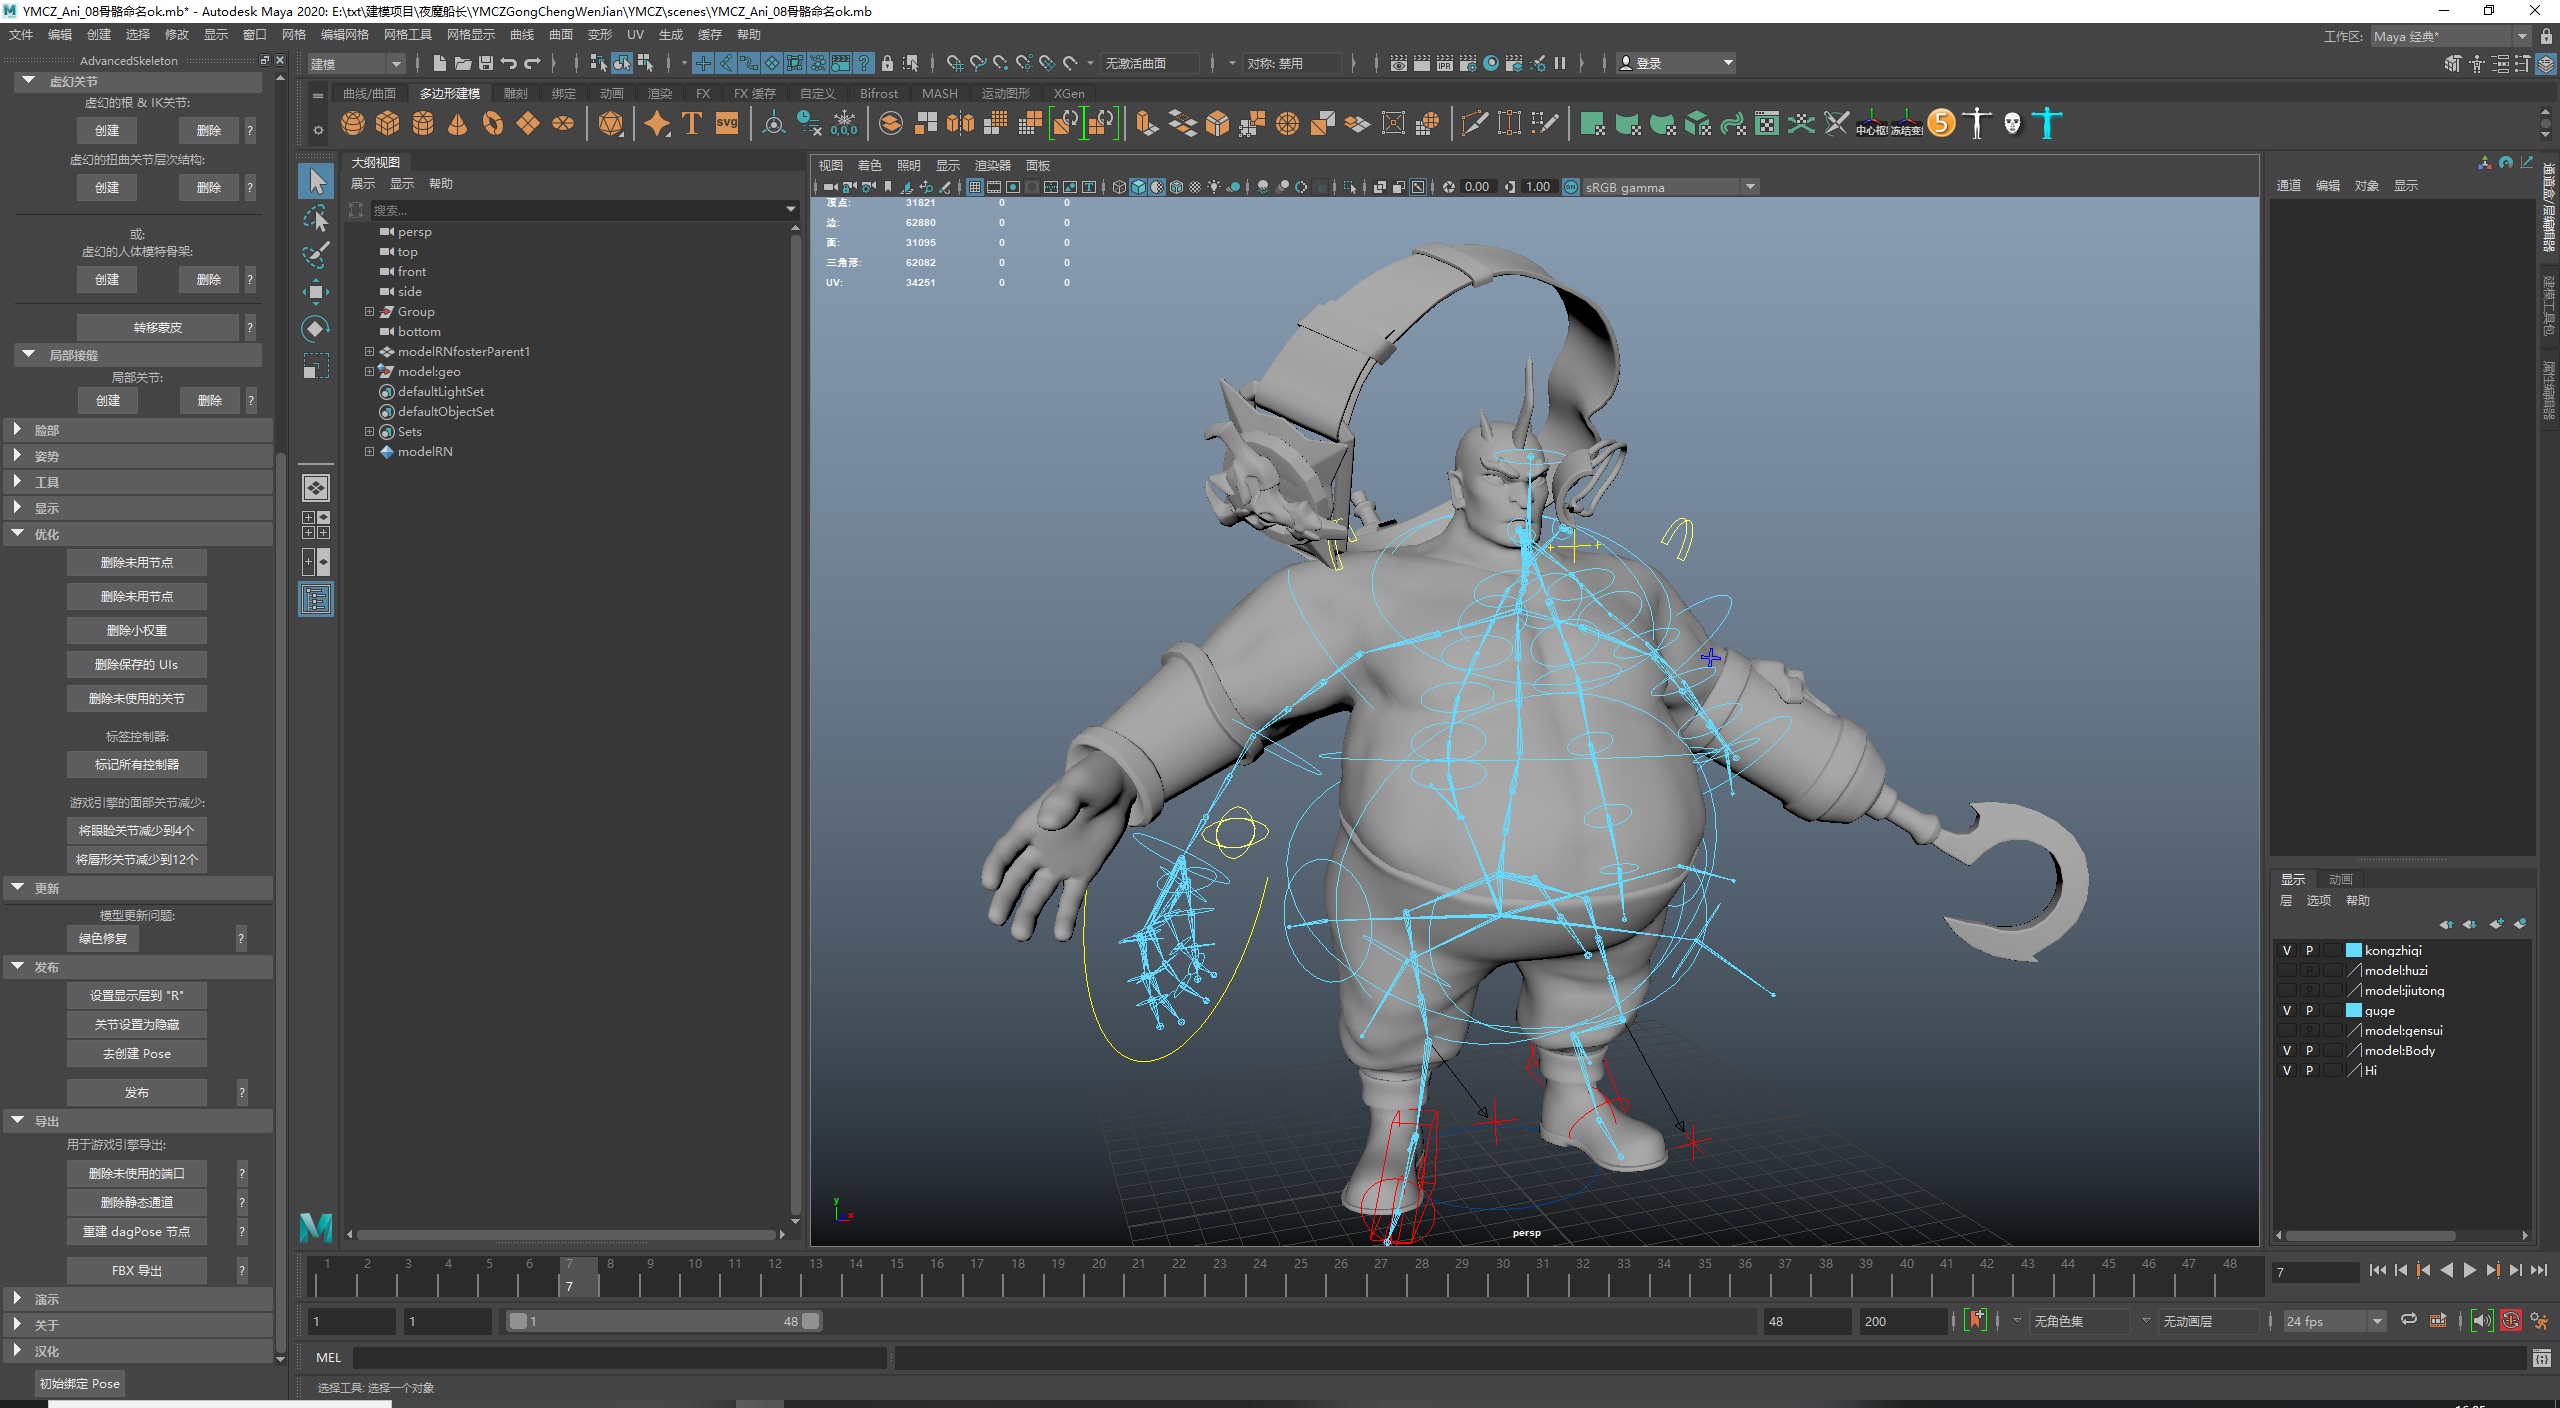Image resolution: width=2560 pixels, height=1408 pixels.
Task: Toggle the V visibility of model:Body layer
Action: (x=2287, y=1050)
